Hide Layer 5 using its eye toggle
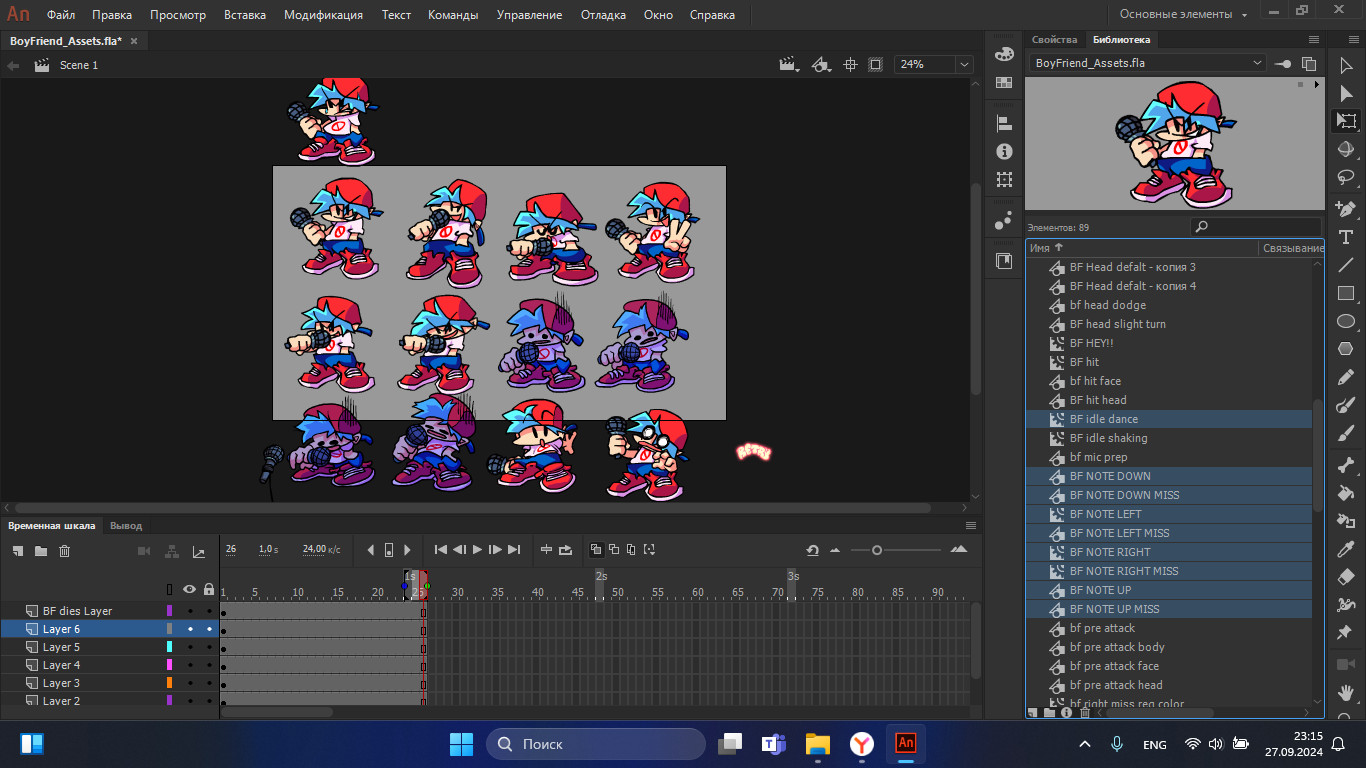 coord(189,647)
